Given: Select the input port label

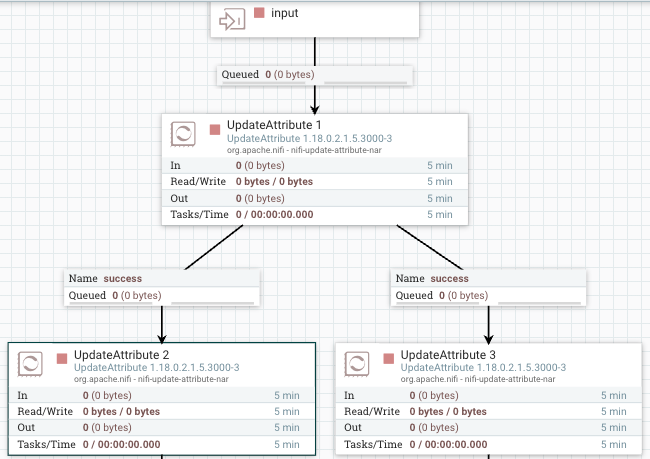Looking at the screenshot, I should pyautogui.click(x=285, y=13).
